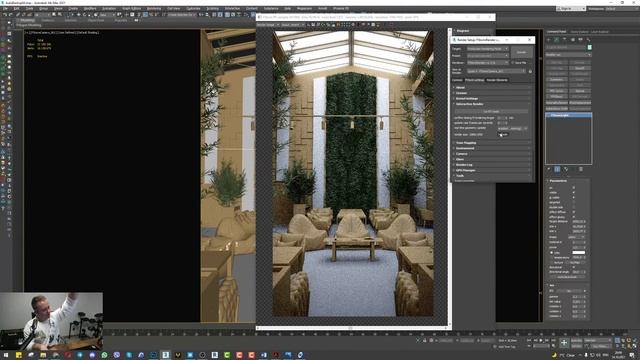Image resolution: width=640 pixels, height=360 pixels.
Task: Expand the Environment rollout in Render Setup
Action: pos(492,148)
